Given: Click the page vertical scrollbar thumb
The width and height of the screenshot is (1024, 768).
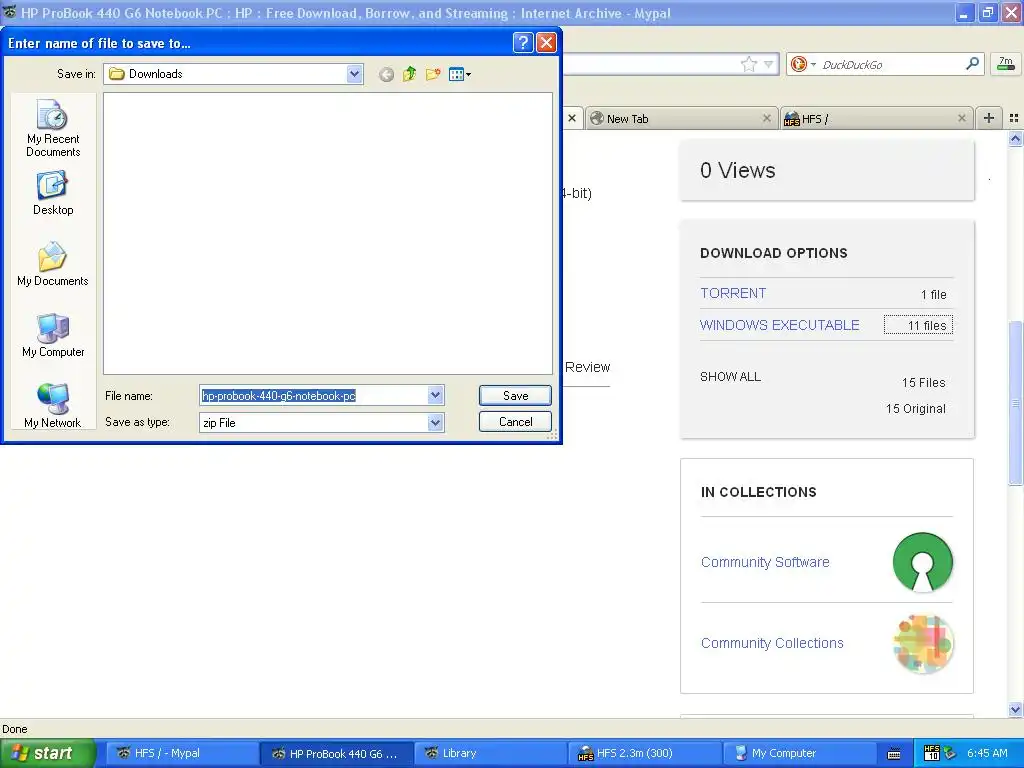Looking at the screenshot, I should (x=1015, y=403).
